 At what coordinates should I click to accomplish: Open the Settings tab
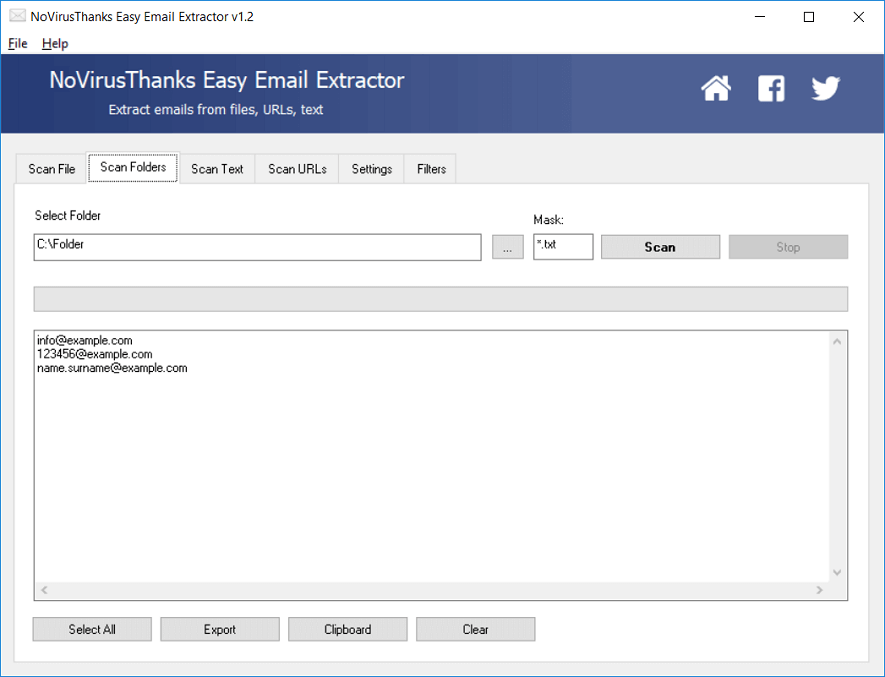372,169
